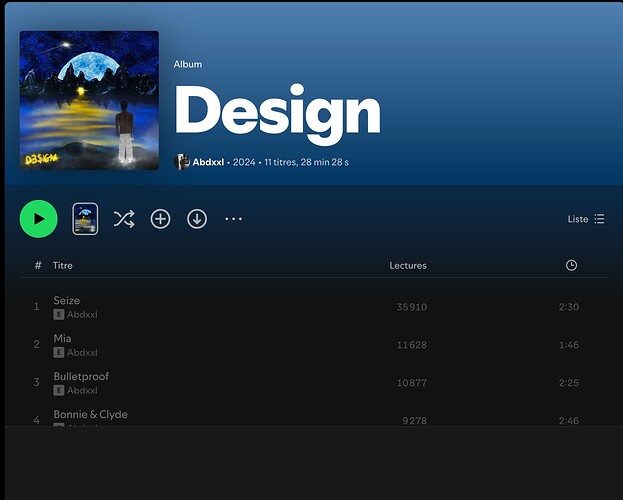Select the track Mia
This screenshot has height=500, width=623.
point(62,338)
